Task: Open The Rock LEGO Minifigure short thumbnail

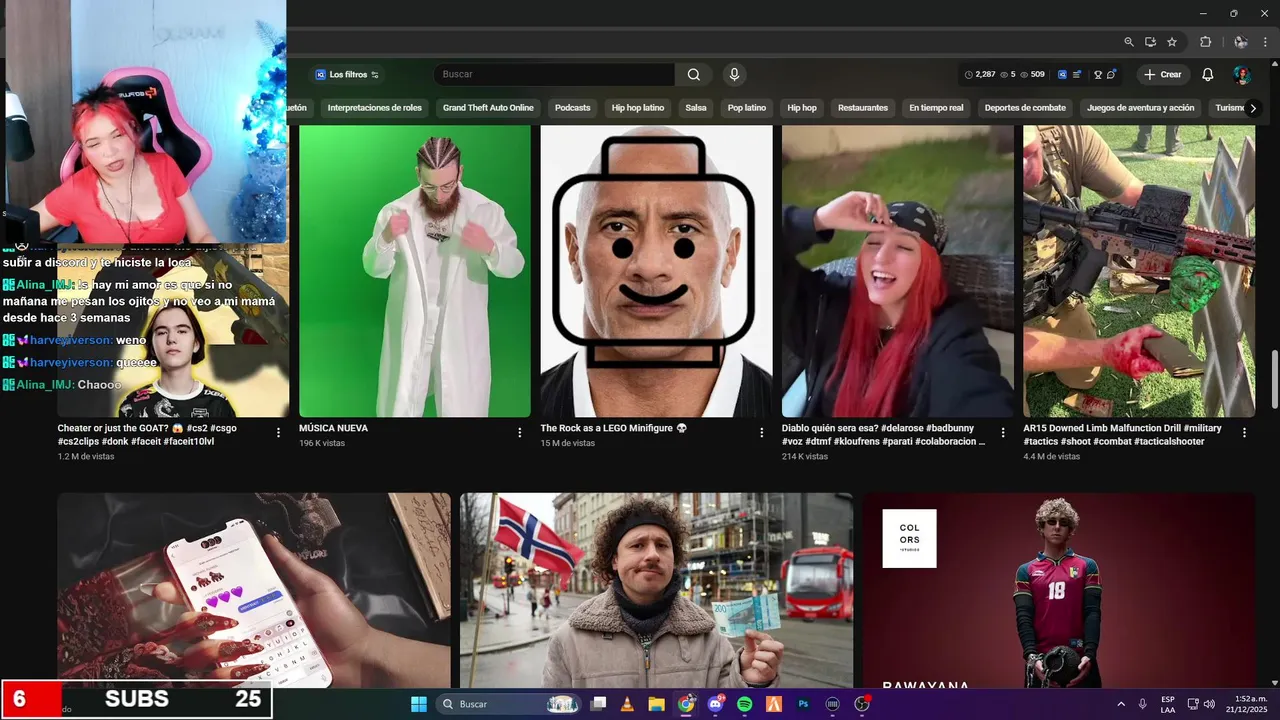Action: coord(656,271)
